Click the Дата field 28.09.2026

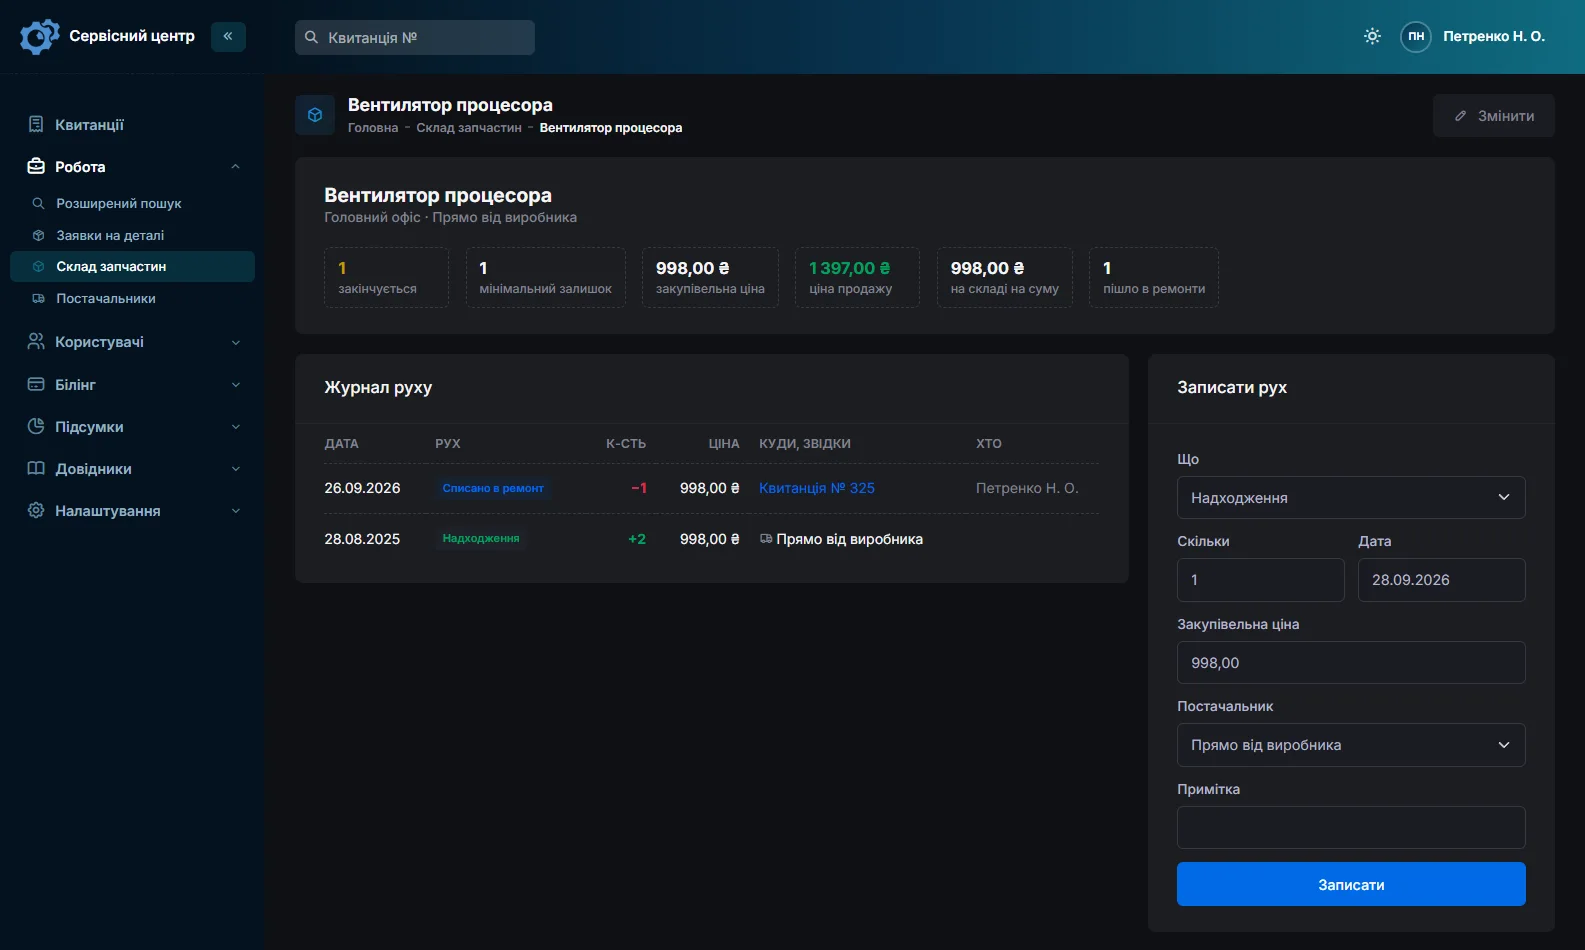tap(1442, 580)
